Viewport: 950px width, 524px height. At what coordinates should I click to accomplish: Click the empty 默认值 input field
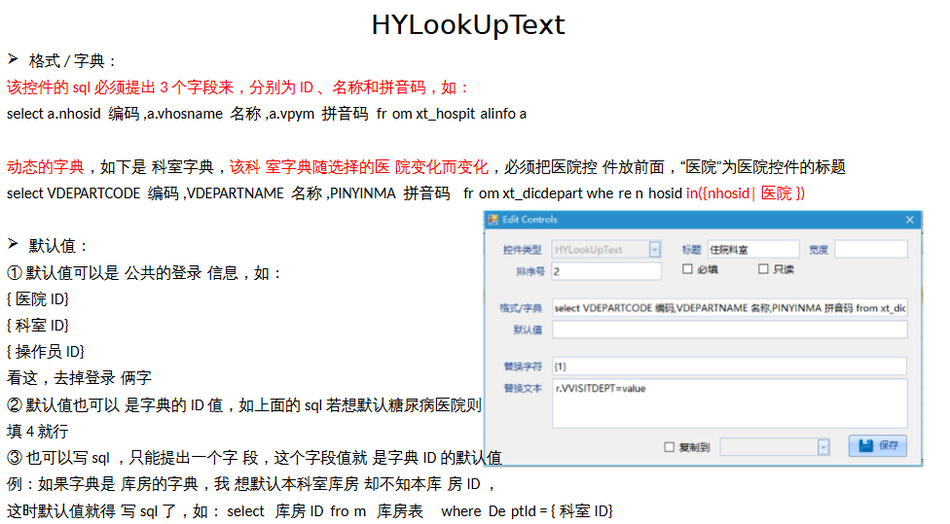coord(729,330)
